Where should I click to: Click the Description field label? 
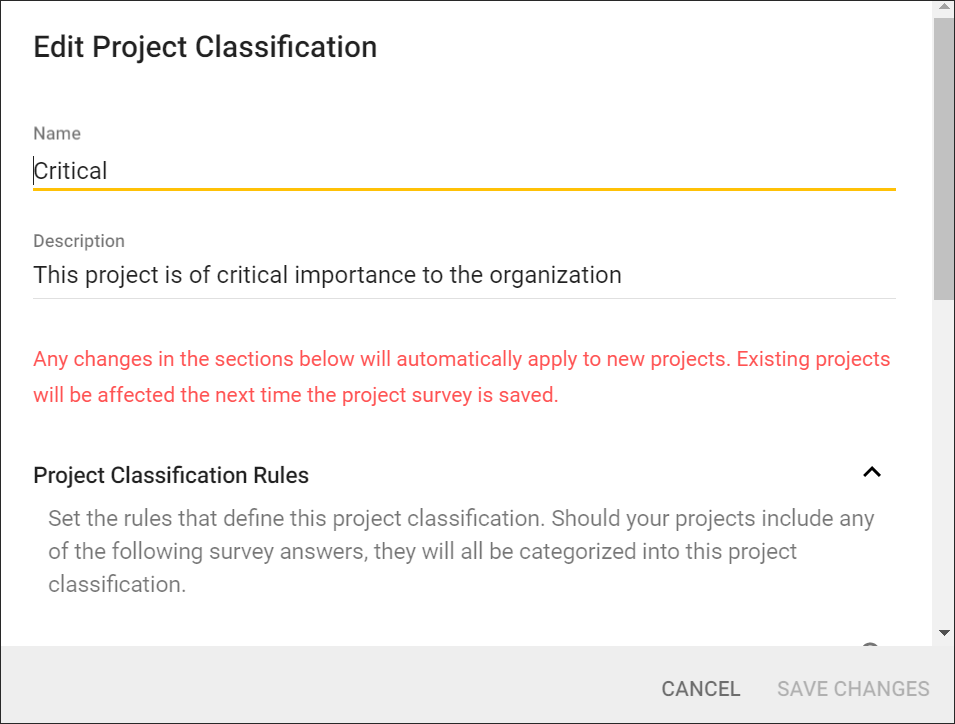click(x=79, y=241)
